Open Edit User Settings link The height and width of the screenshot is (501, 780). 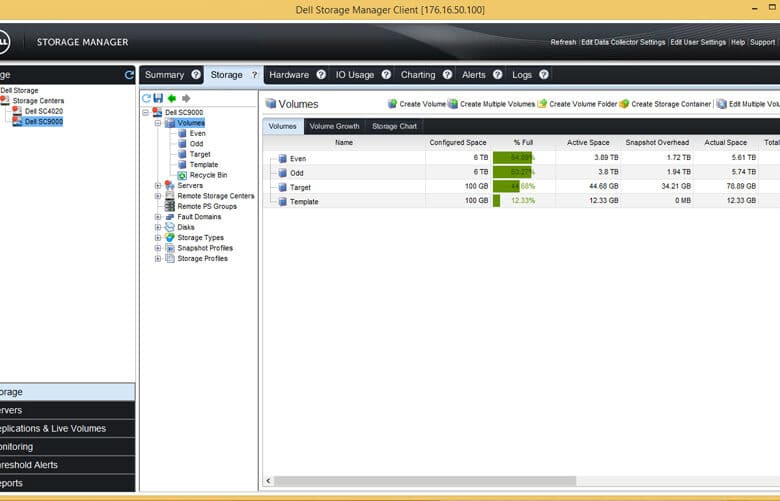(x=698, y=42)
